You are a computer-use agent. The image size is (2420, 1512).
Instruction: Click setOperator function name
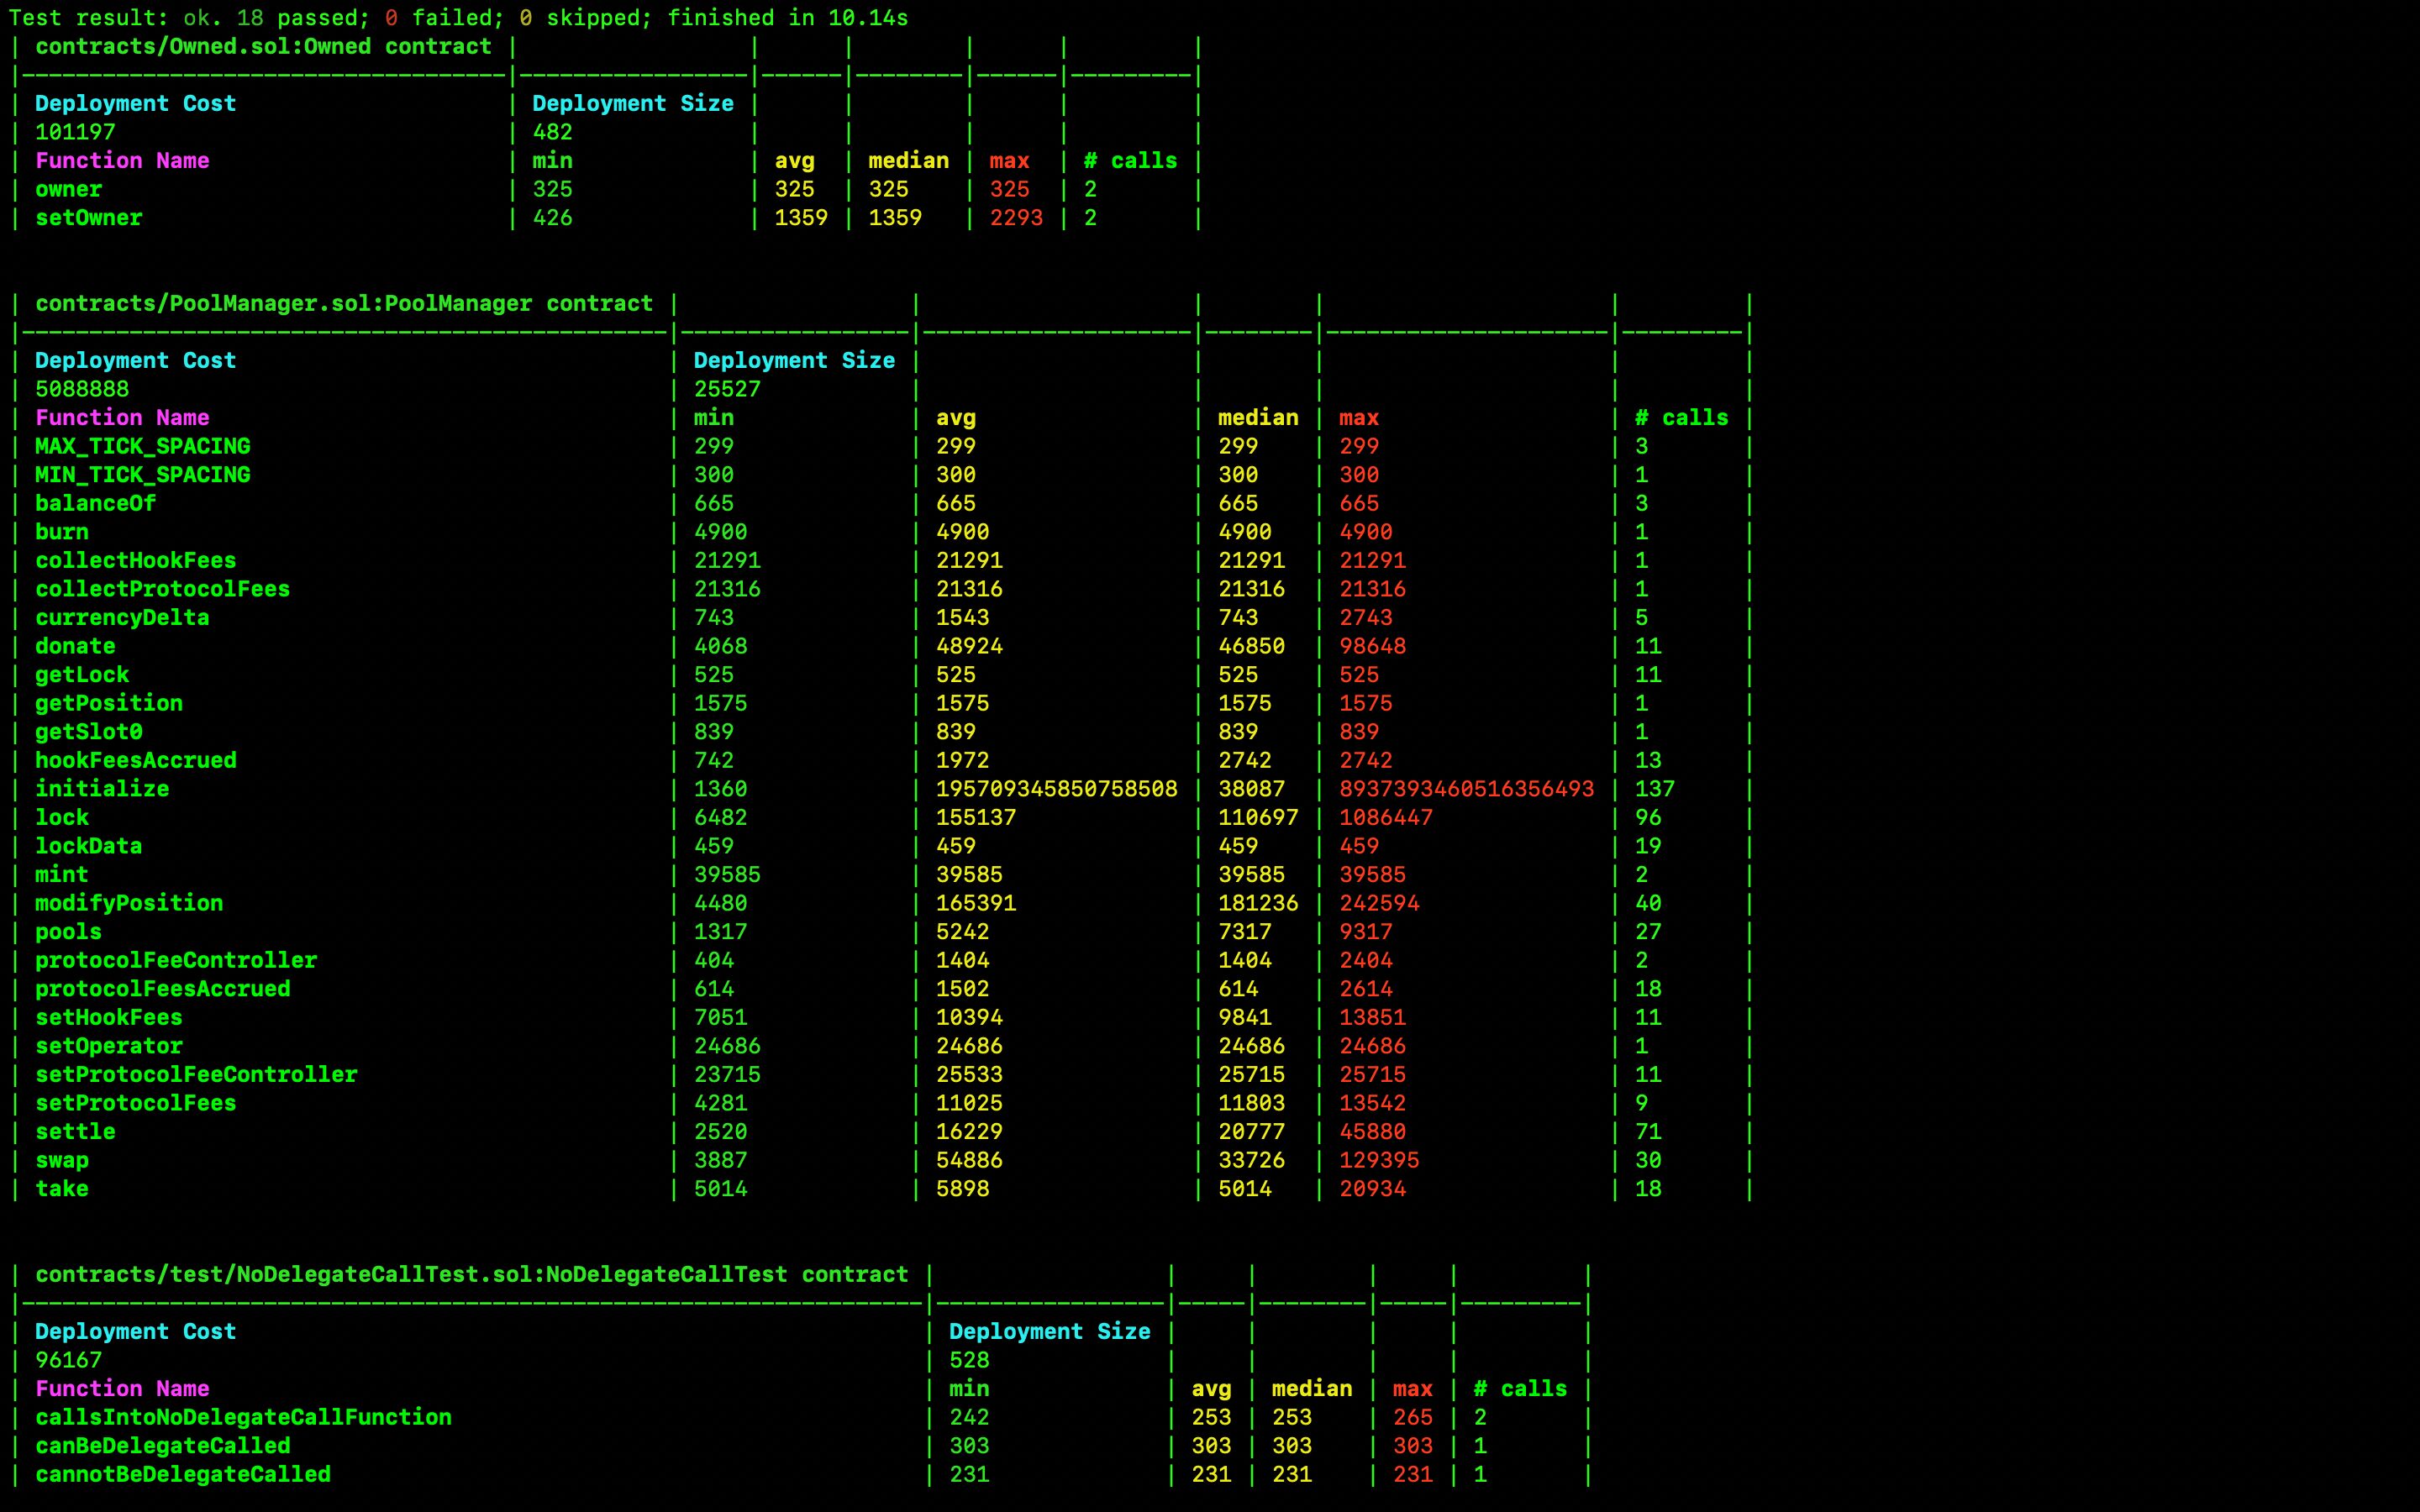(109, 1046)
